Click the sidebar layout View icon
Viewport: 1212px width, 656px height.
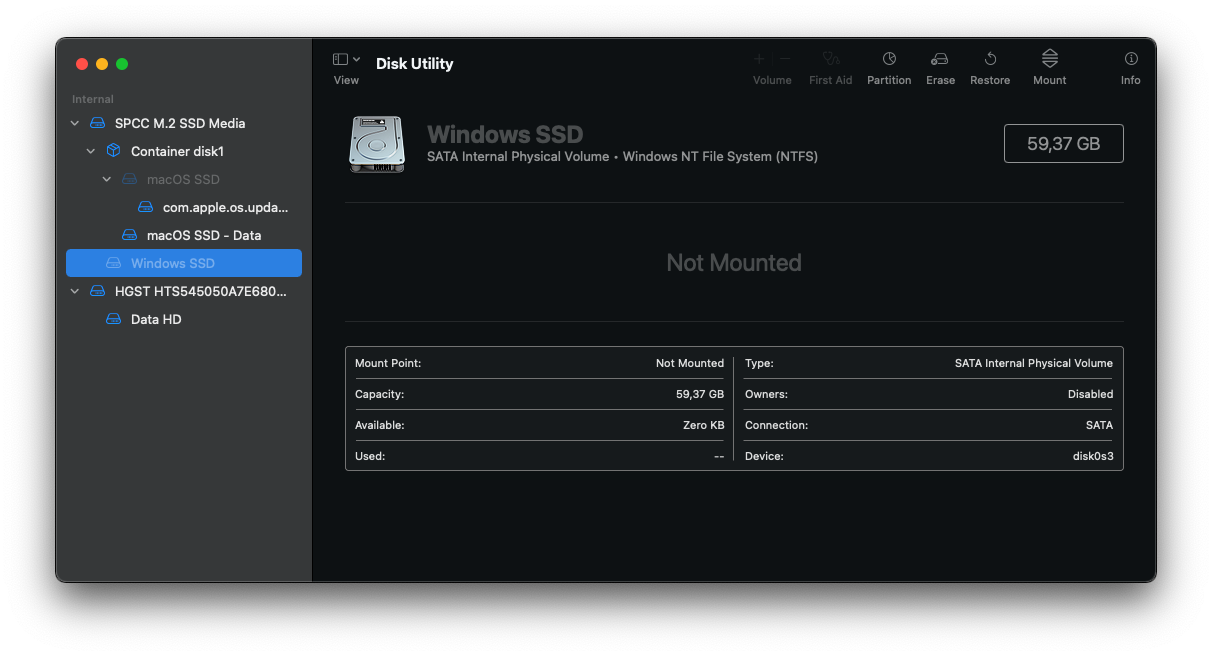340,59
